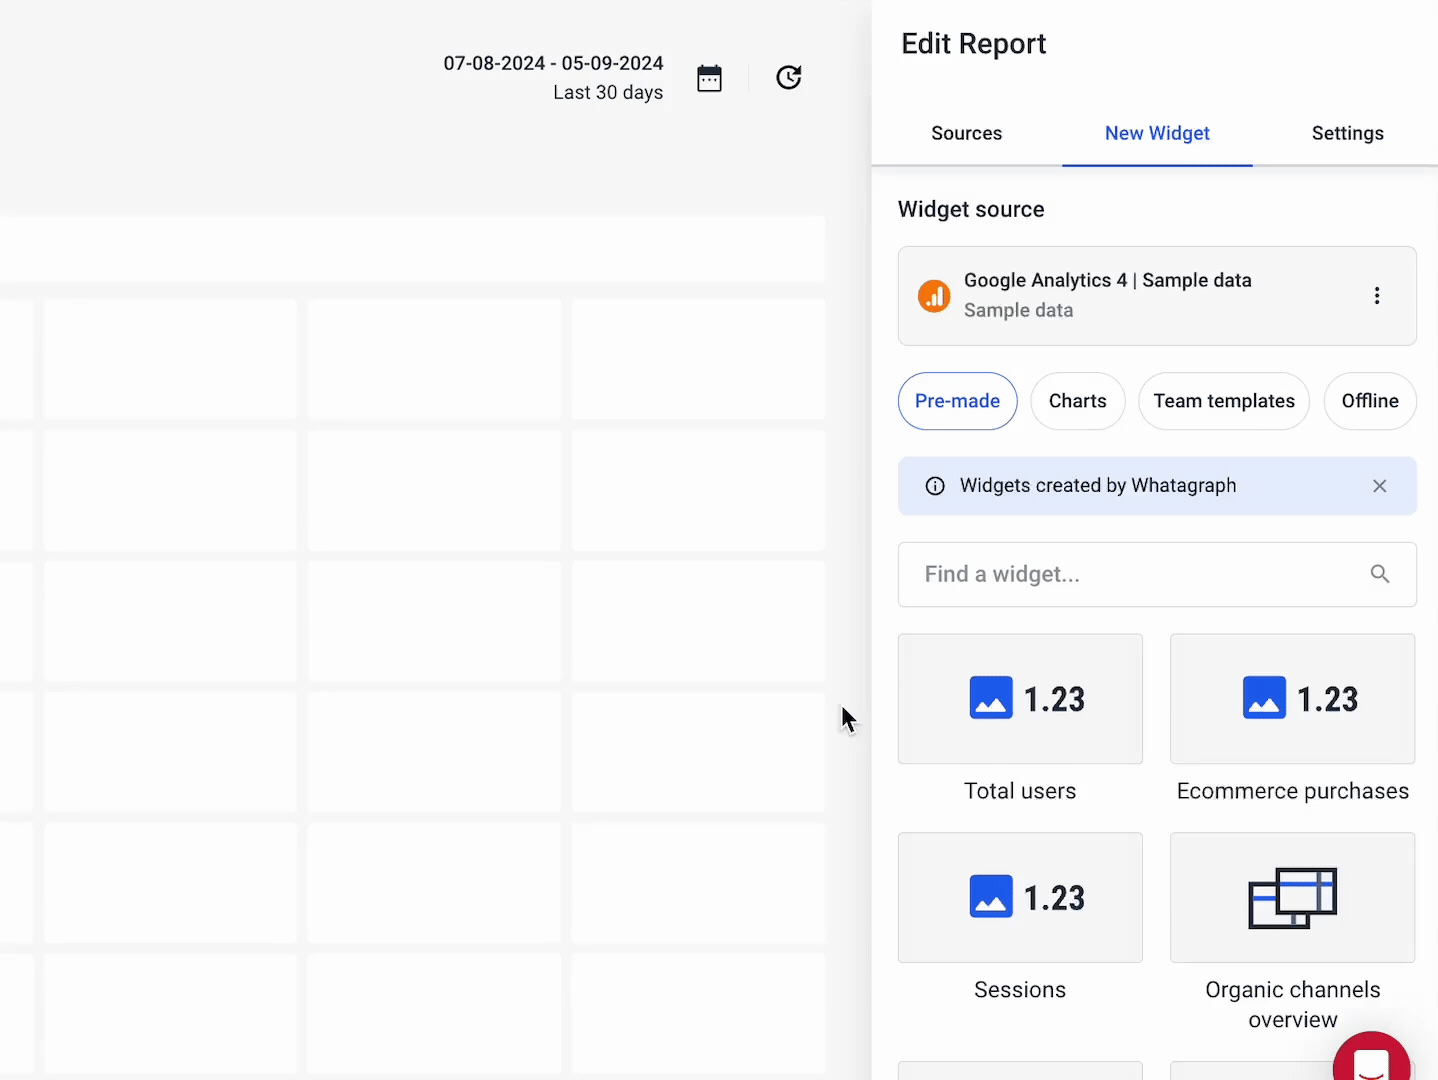Add the Total users widget

[x=1020, y=699]
